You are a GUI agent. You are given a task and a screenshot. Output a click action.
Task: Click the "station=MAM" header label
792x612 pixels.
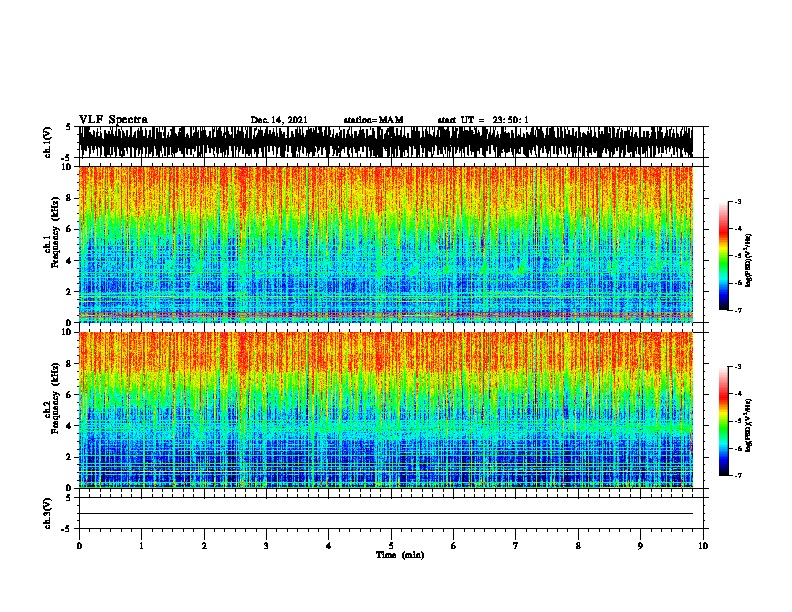click(x=373, y=120)
